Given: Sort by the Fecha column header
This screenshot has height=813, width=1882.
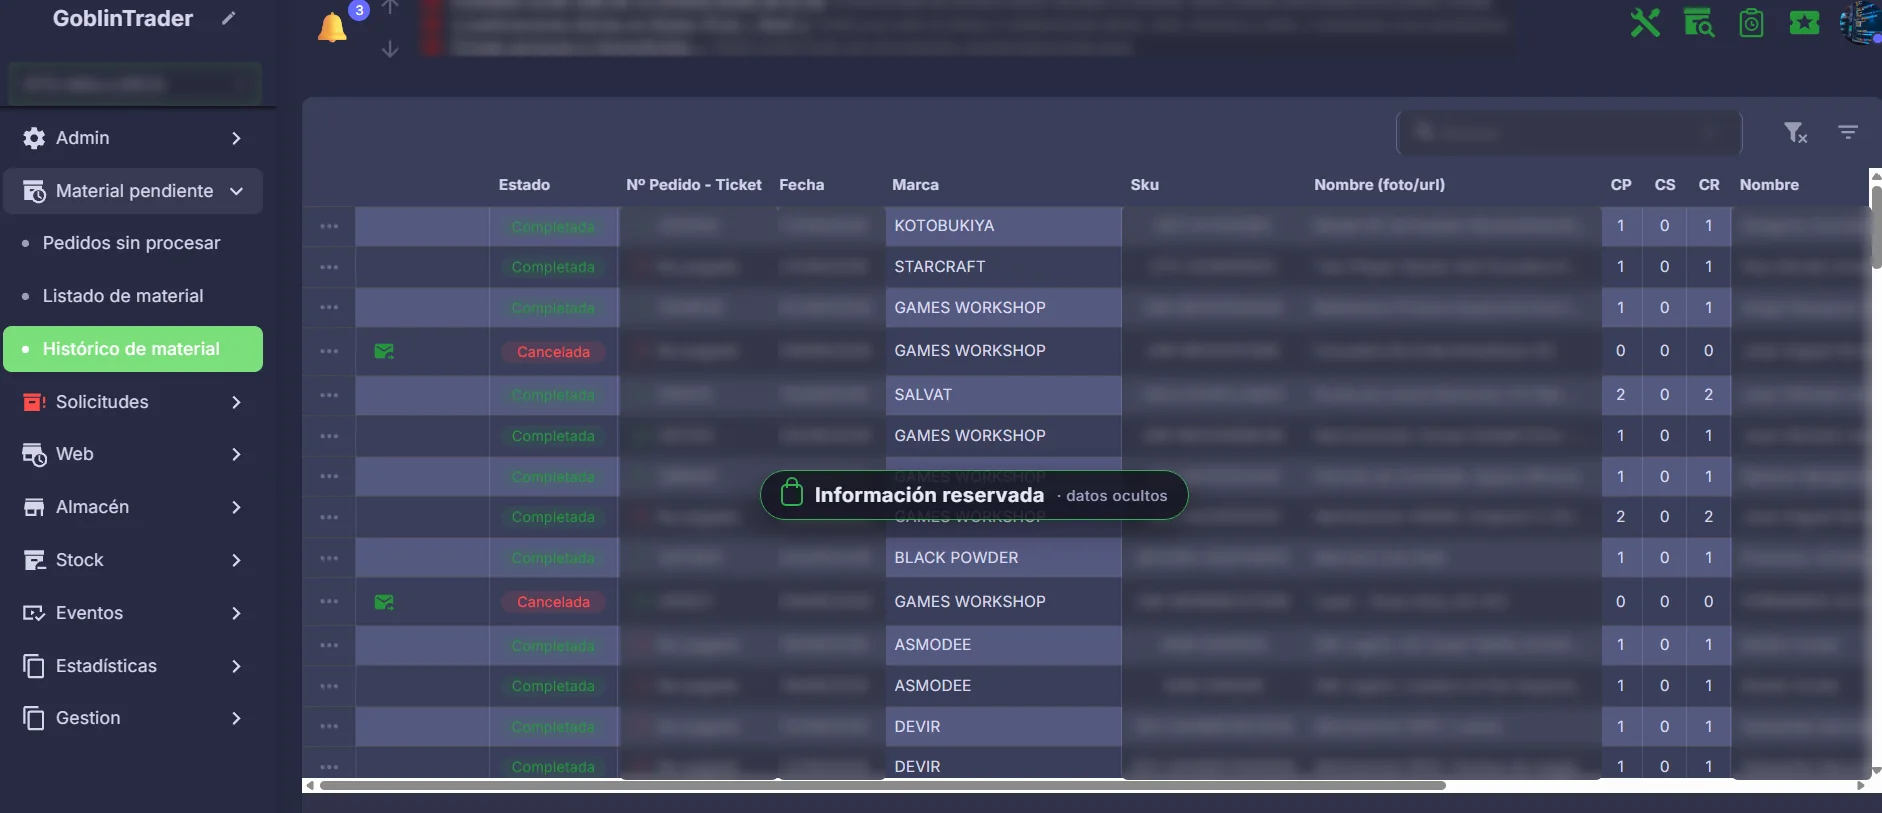Looking at the screenshot, I should point(802,185).
